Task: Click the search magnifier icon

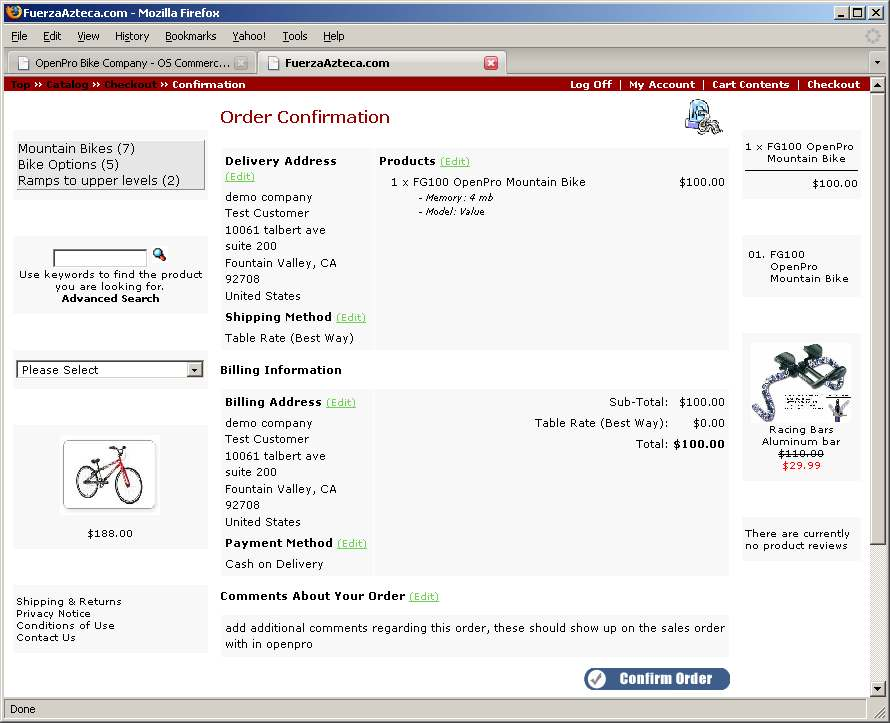Action: [x=159, y=256]
